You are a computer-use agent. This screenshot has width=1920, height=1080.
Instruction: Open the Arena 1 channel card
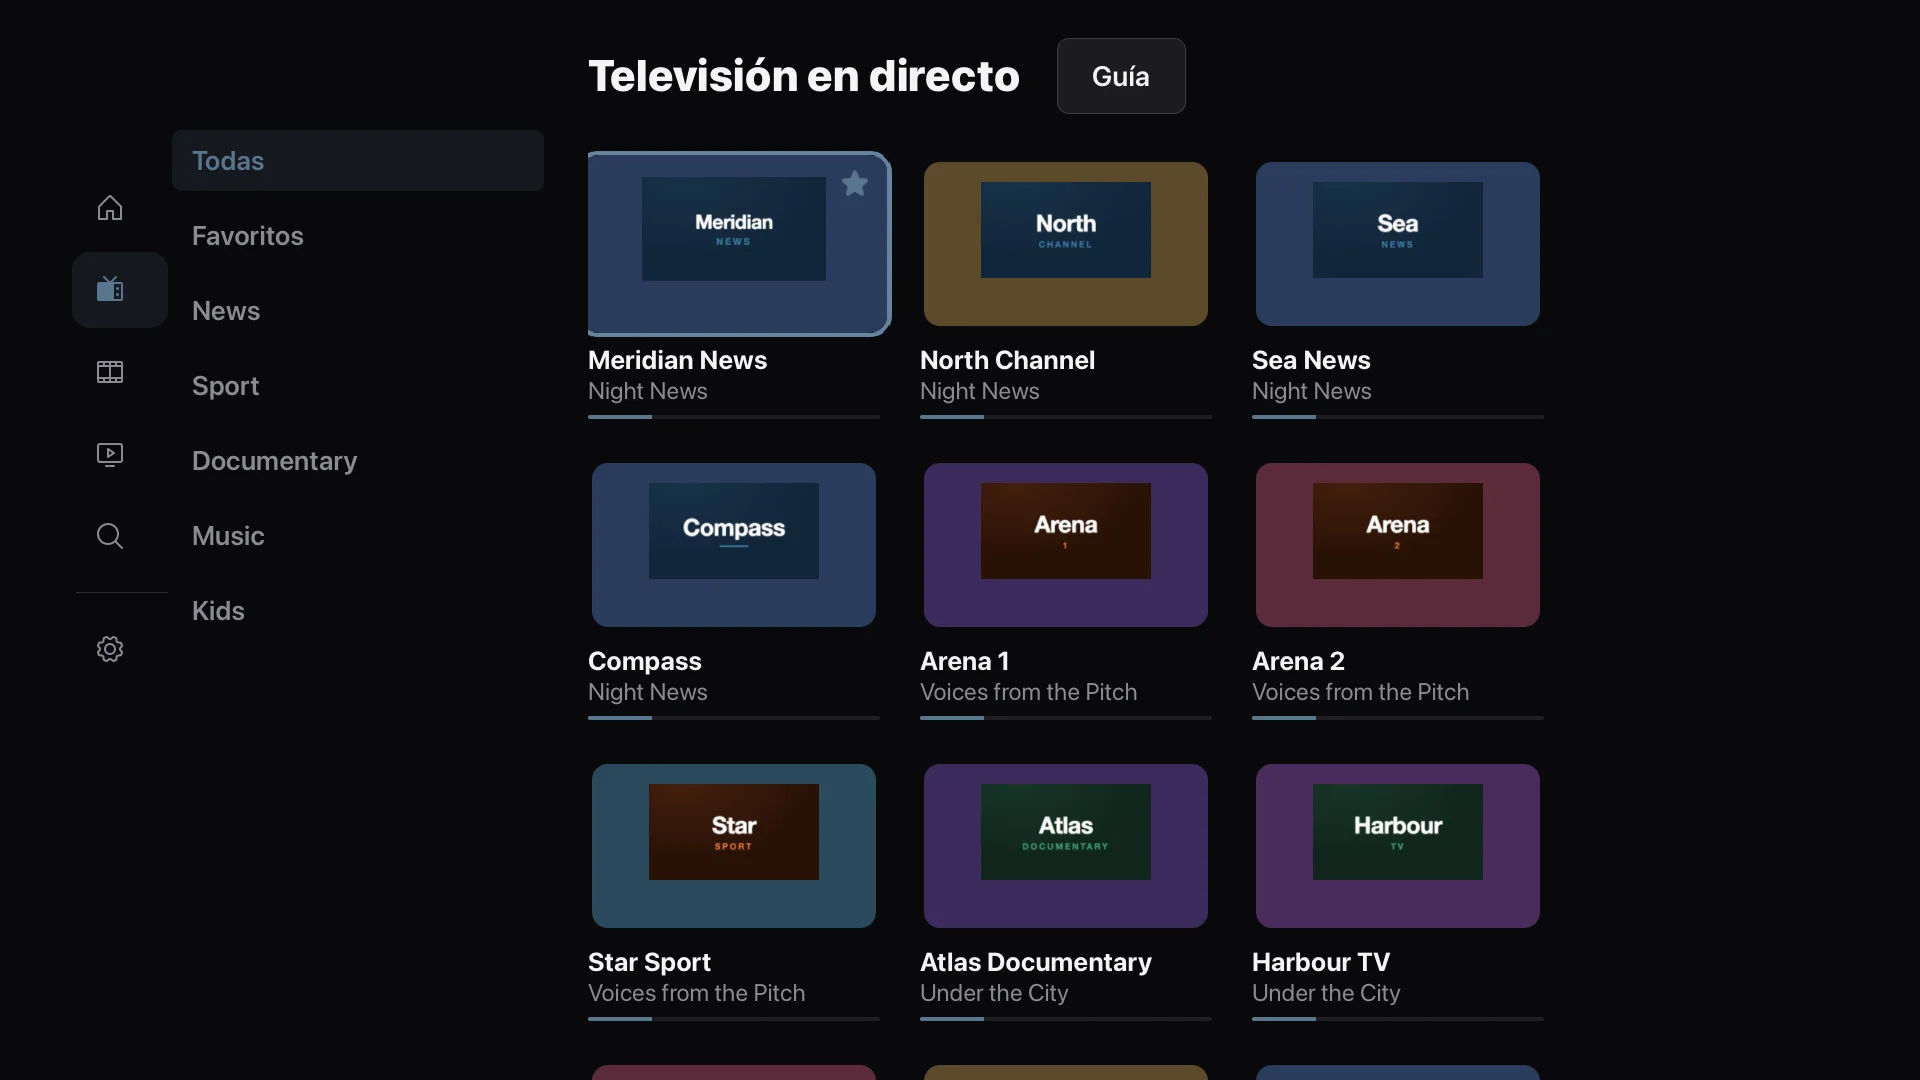point(1066,545)
